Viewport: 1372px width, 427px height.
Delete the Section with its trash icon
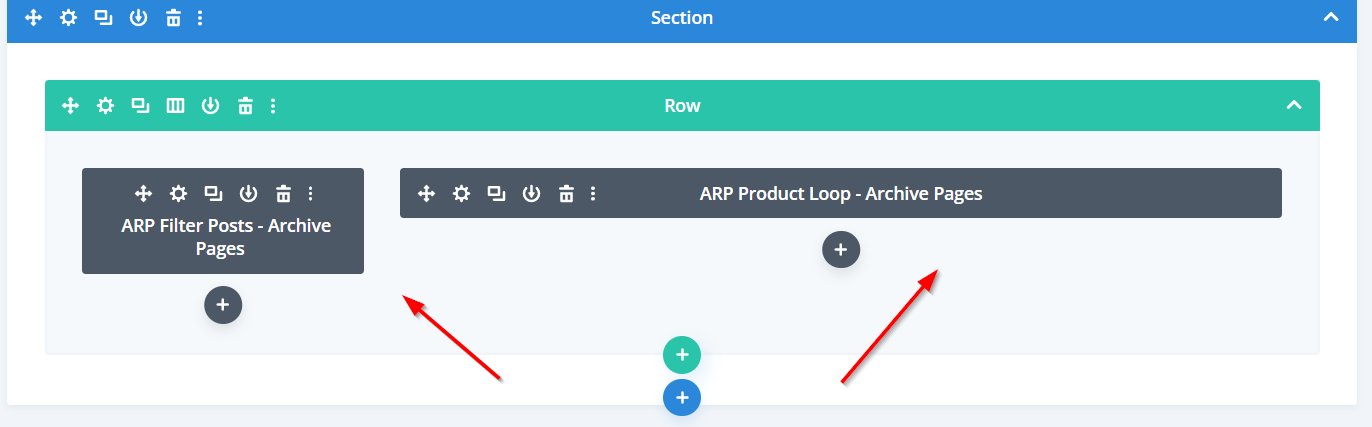(173, 18)
